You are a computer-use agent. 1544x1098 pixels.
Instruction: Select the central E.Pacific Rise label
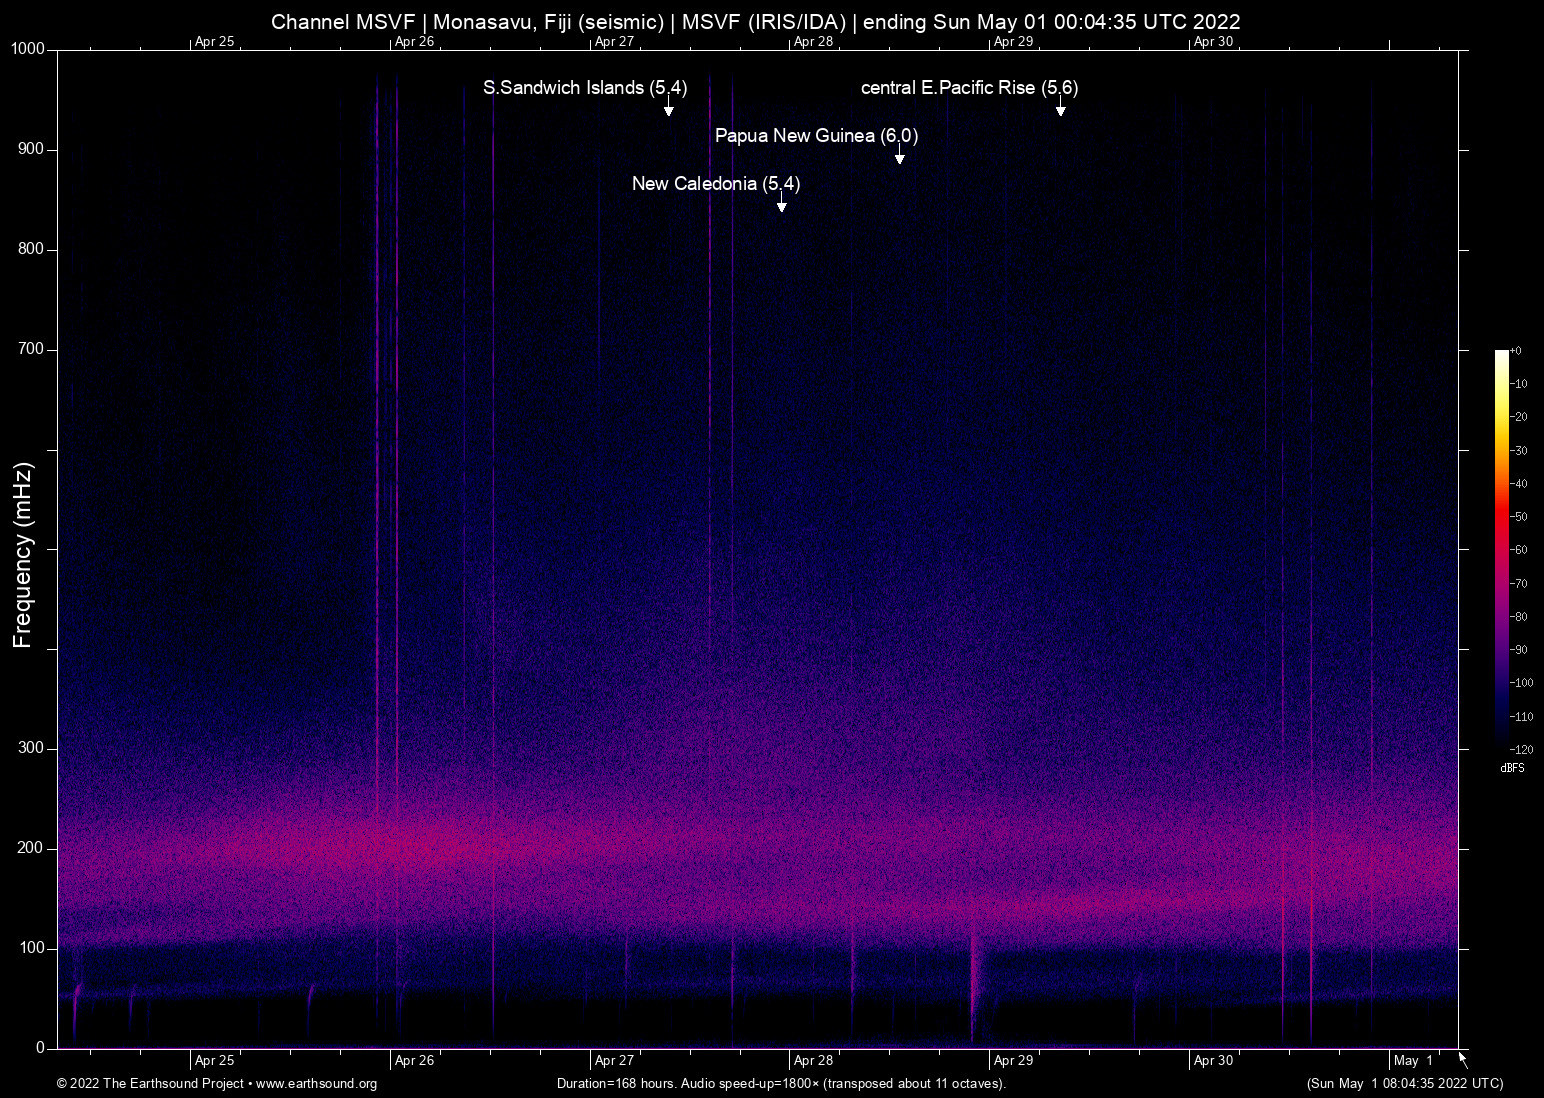pyautogui.click(x=969, y=88)
